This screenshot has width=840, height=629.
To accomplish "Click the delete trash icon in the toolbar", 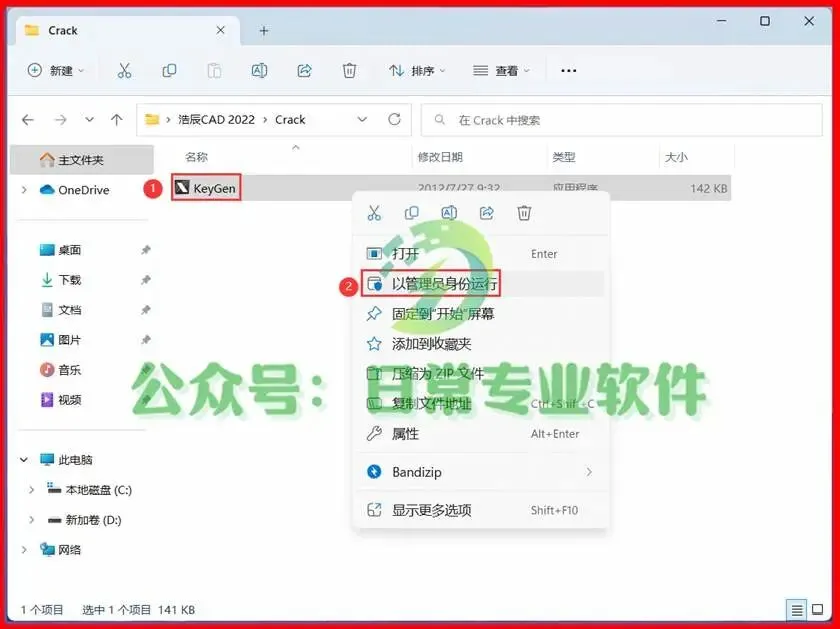I will coord(349,70).
